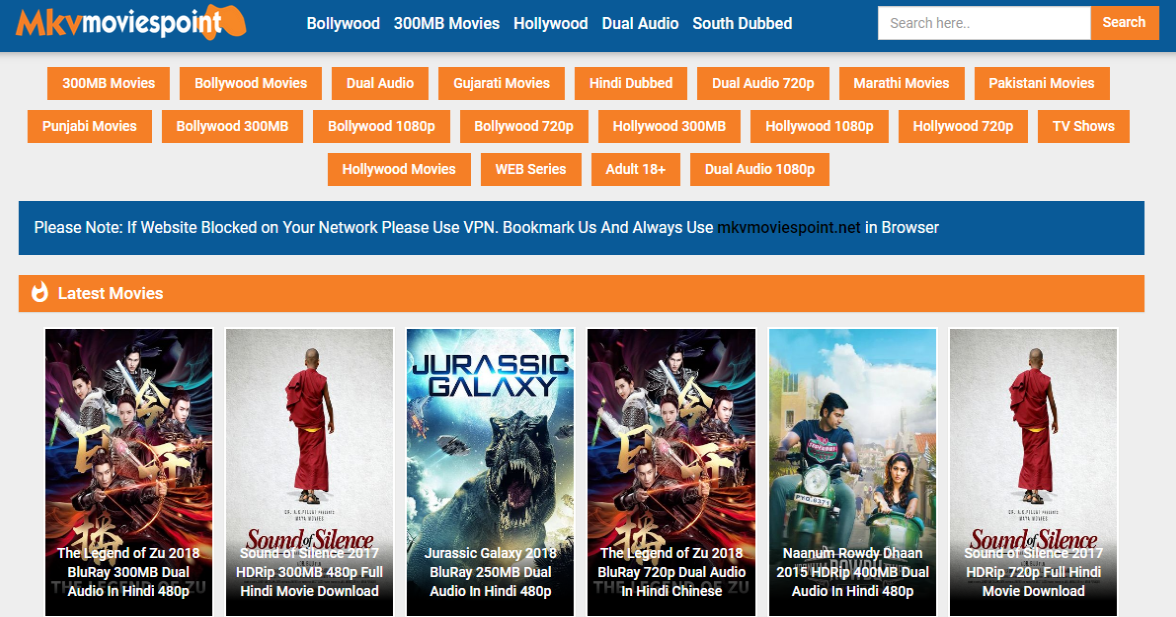
Task: Open Pakistani Movies category
Action: pos(1041,83)
